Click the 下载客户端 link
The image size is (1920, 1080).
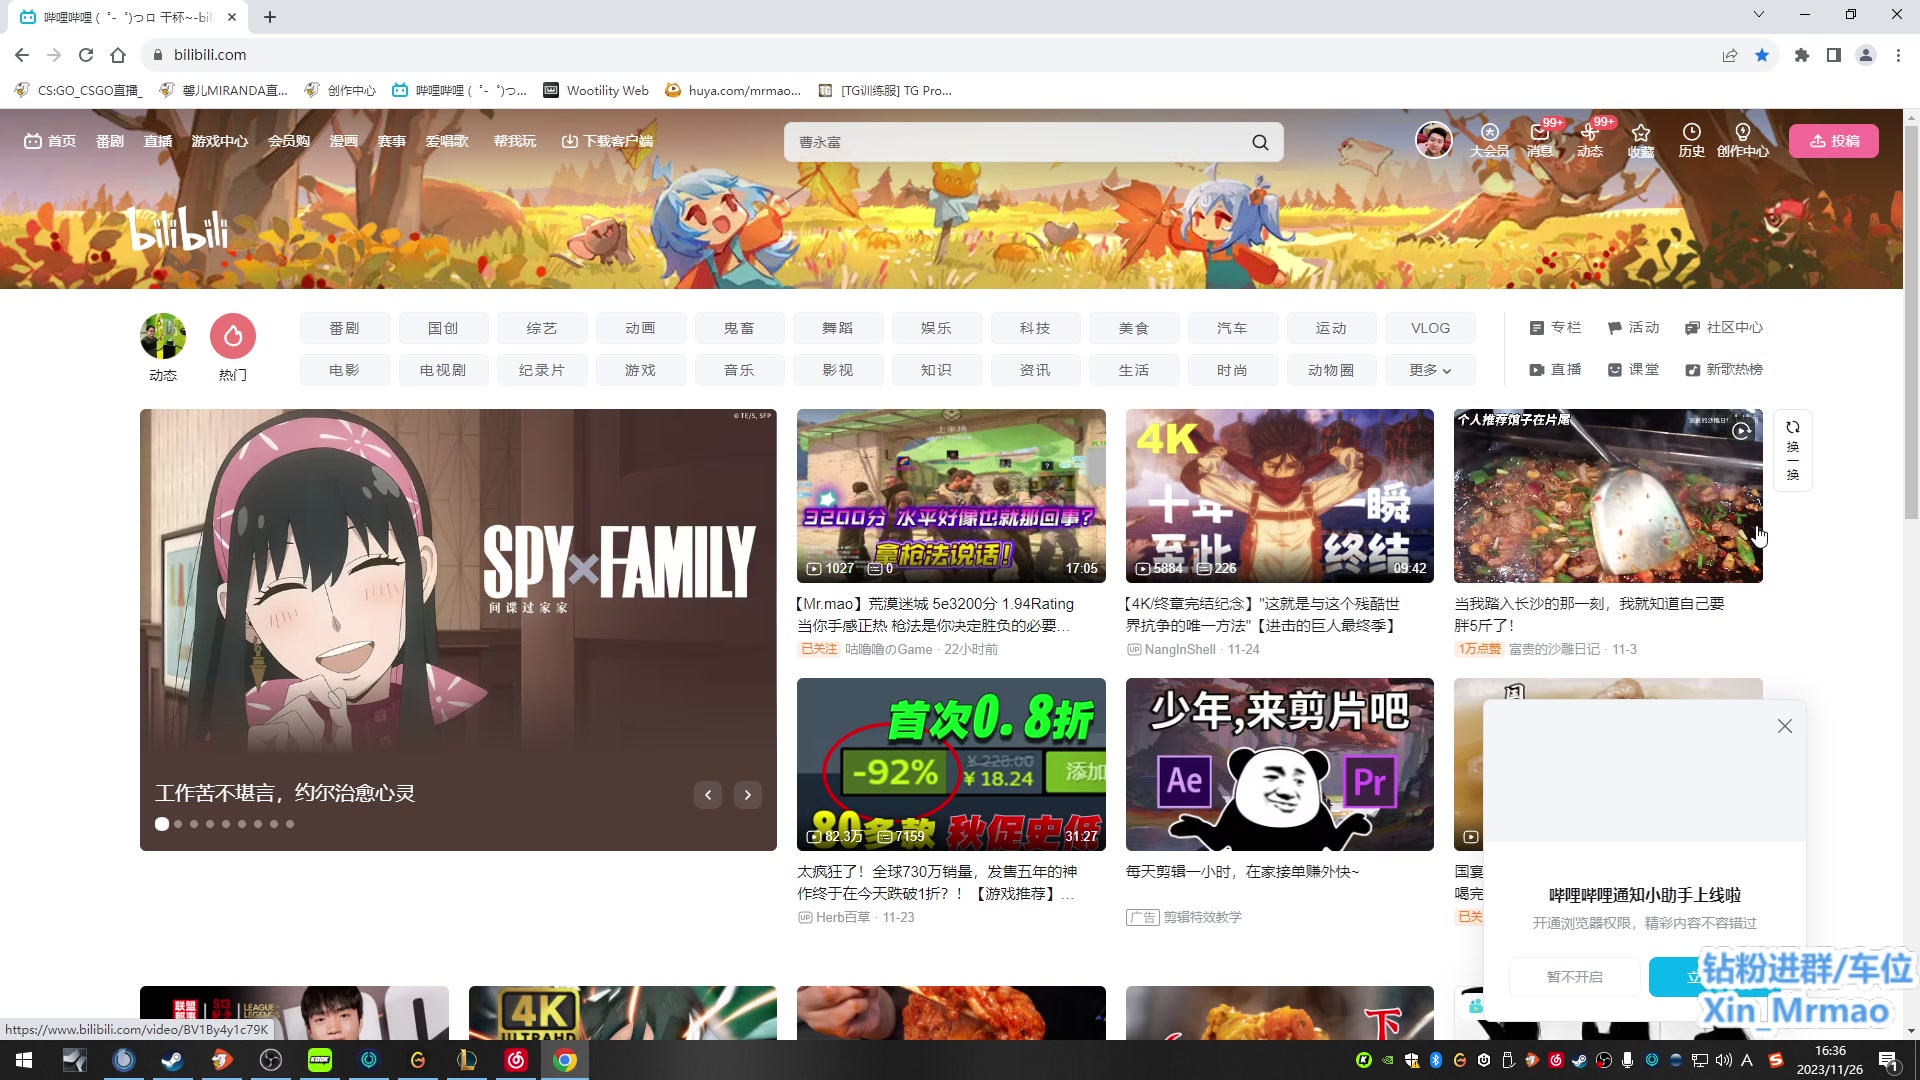607,141
